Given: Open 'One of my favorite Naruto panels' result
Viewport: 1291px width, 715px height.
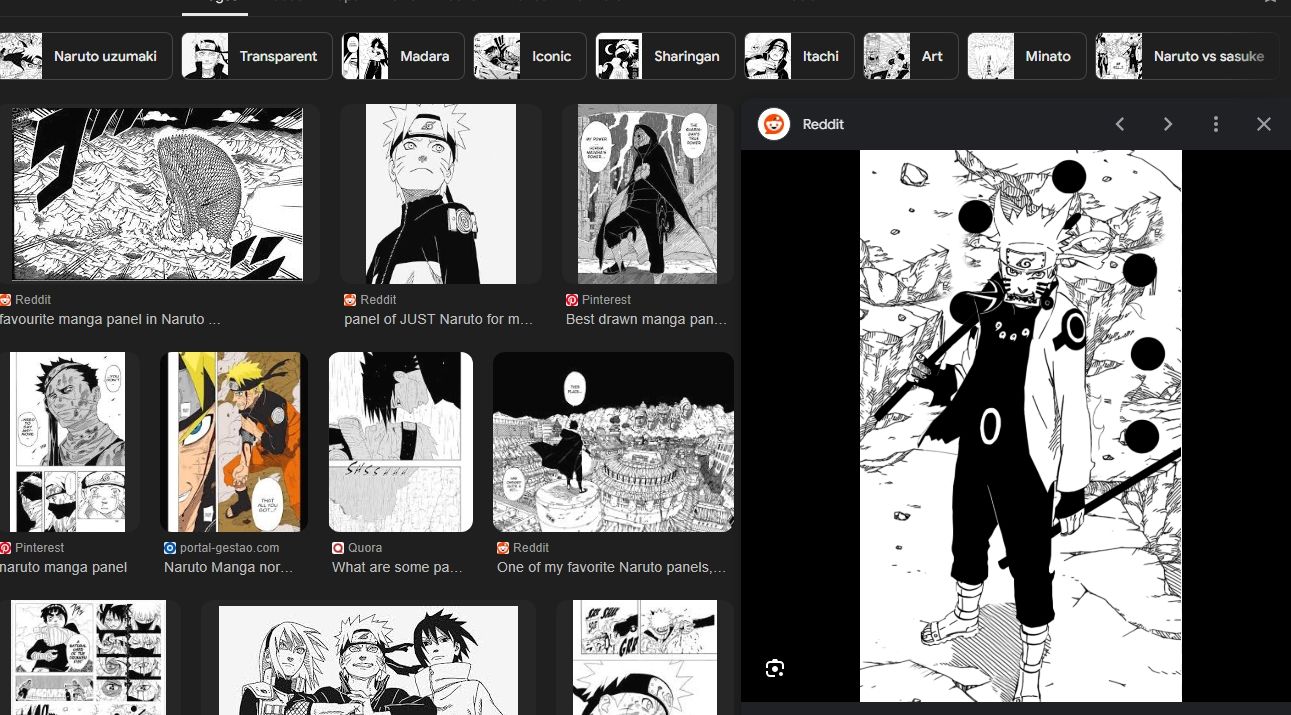Looking at the screenshot, I should [x=612, y=567].
